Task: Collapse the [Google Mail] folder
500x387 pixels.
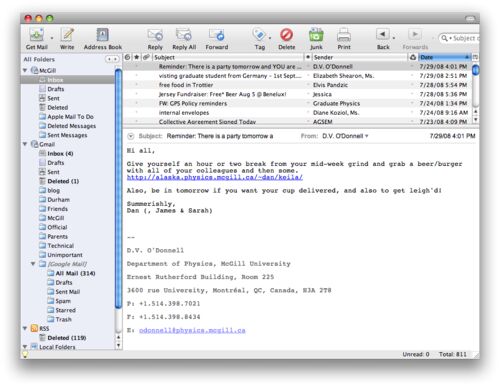Action: pos(33,264)
